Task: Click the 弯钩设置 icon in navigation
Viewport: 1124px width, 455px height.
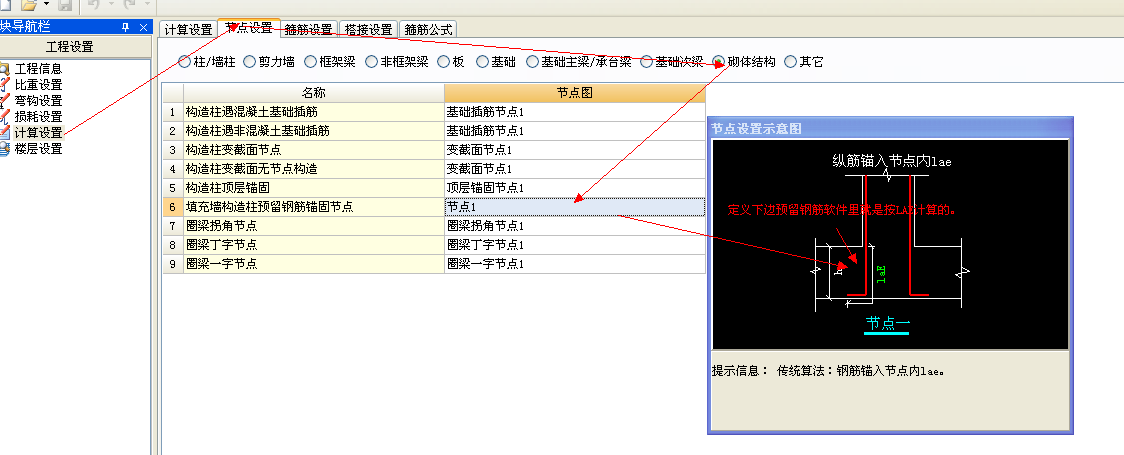Action: pyautogui.click(x=4, y=100)
